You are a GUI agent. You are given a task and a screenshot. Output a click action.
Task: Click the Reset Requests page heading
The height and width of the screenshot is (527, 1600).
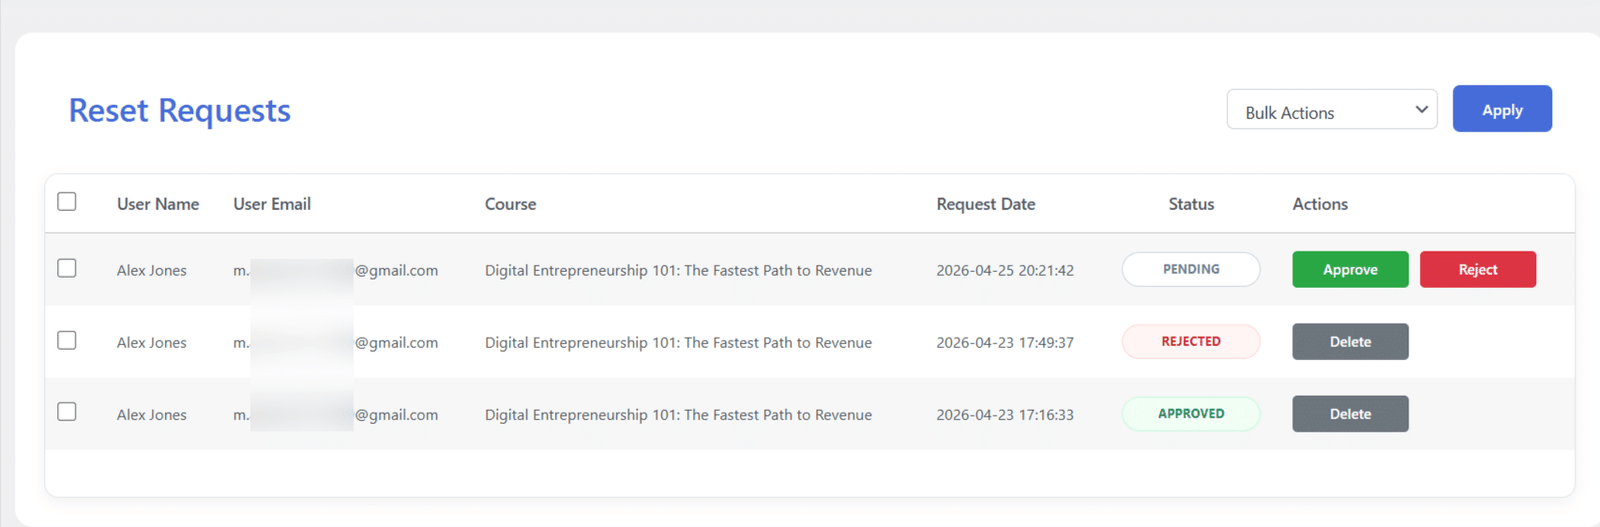tap(180, 110)
